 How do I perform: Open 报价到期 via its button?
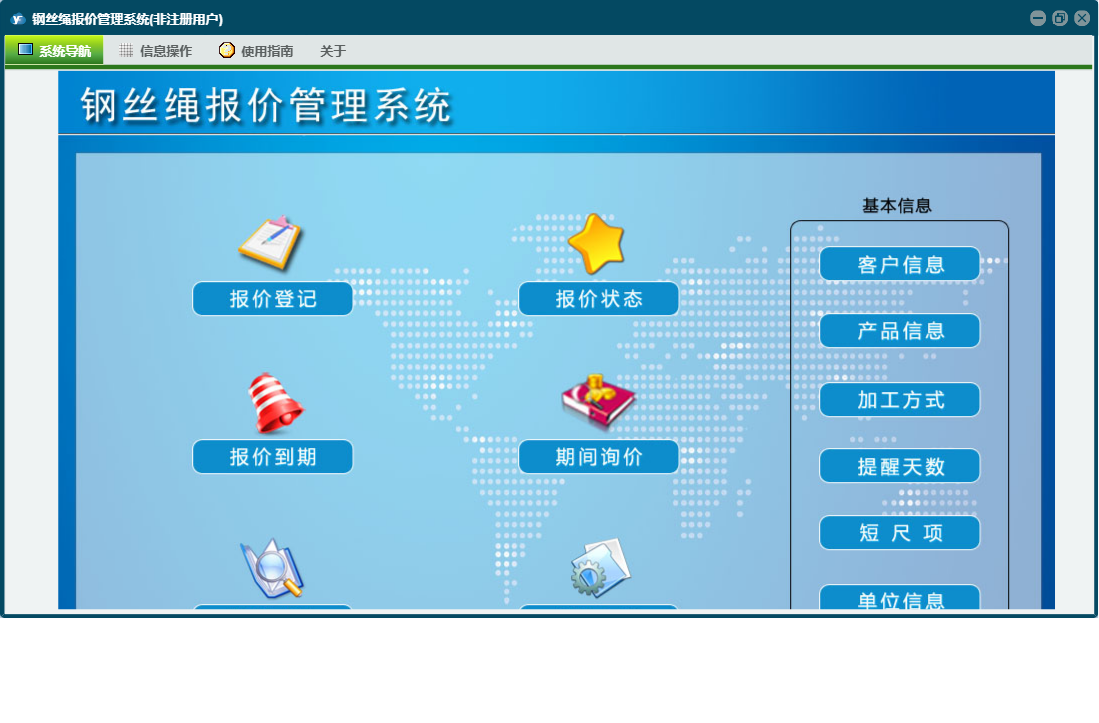pos(273,457)
